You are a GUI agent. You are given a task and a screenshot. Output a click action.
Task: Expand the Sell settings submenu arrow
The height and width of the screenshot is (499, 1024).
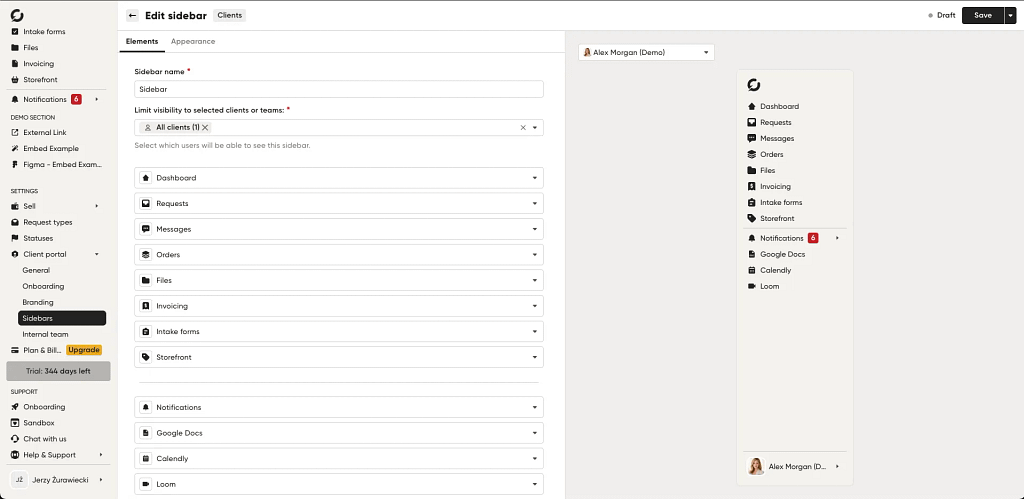pos(97,206)
